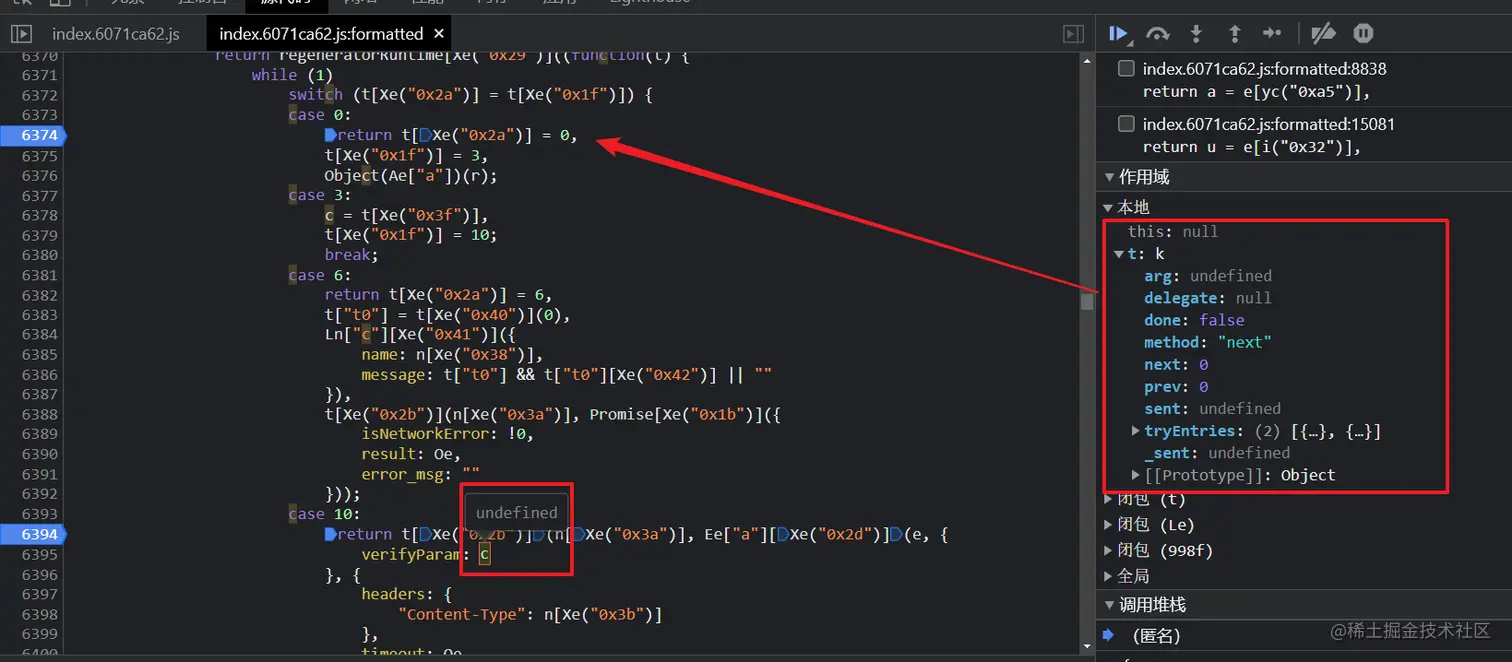Image resolution: width=1512 pixels, height=662 pixels.
Task: Toggle inline breakpoint before (e, { on line 6394
Action: [x=896, y=535]
